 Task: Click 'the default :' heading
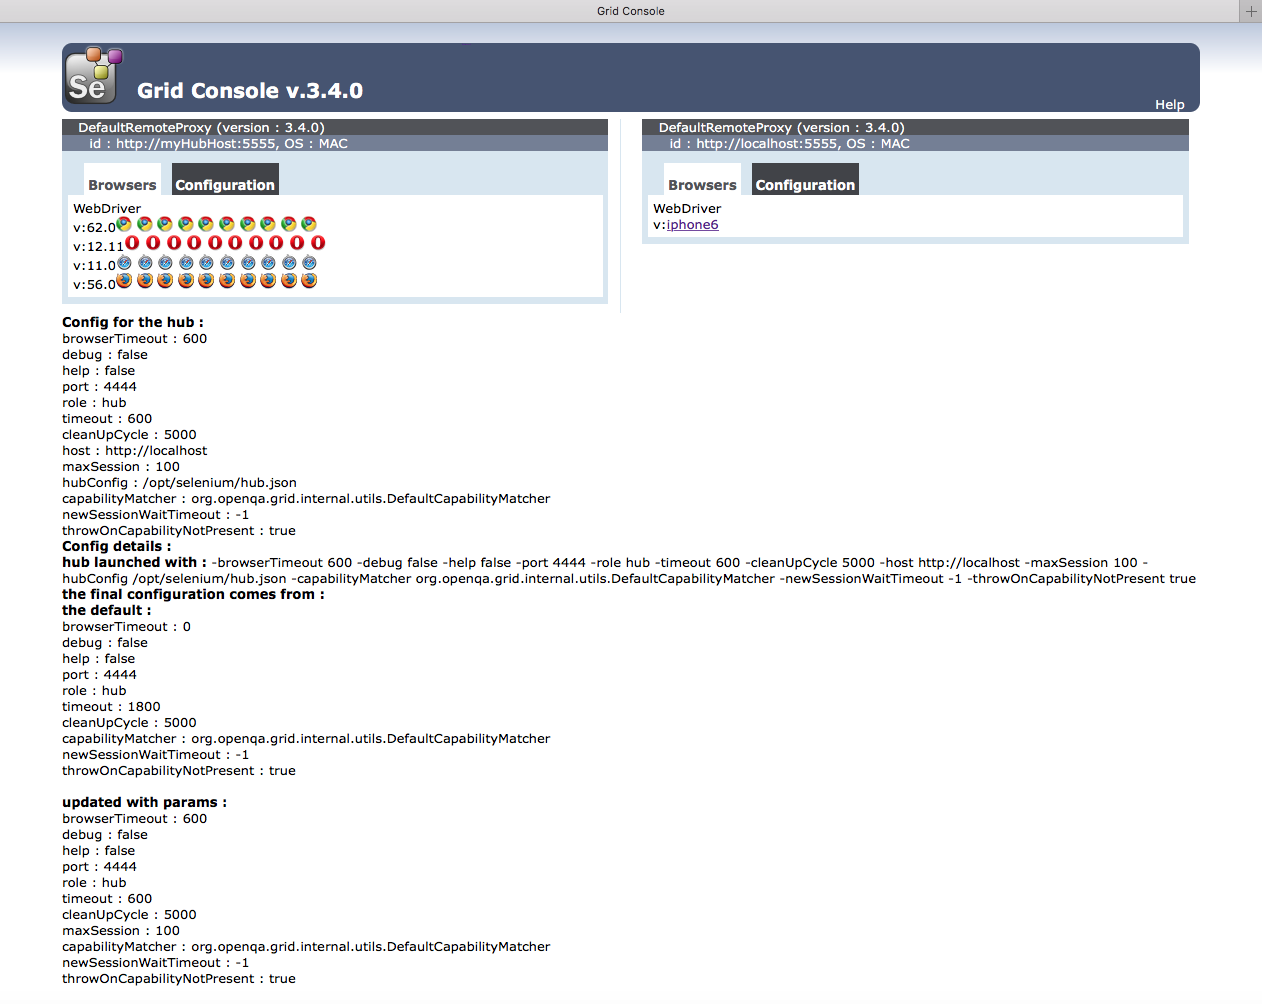click(x=107, y=611)
